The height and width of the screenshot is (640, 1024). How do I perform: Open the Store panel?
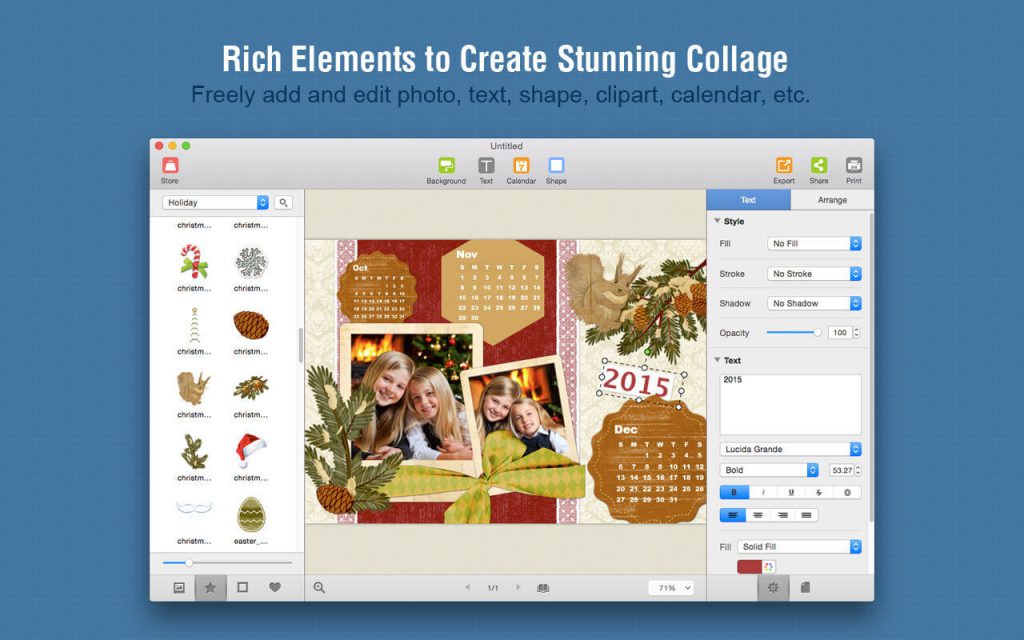coord(169,167)
